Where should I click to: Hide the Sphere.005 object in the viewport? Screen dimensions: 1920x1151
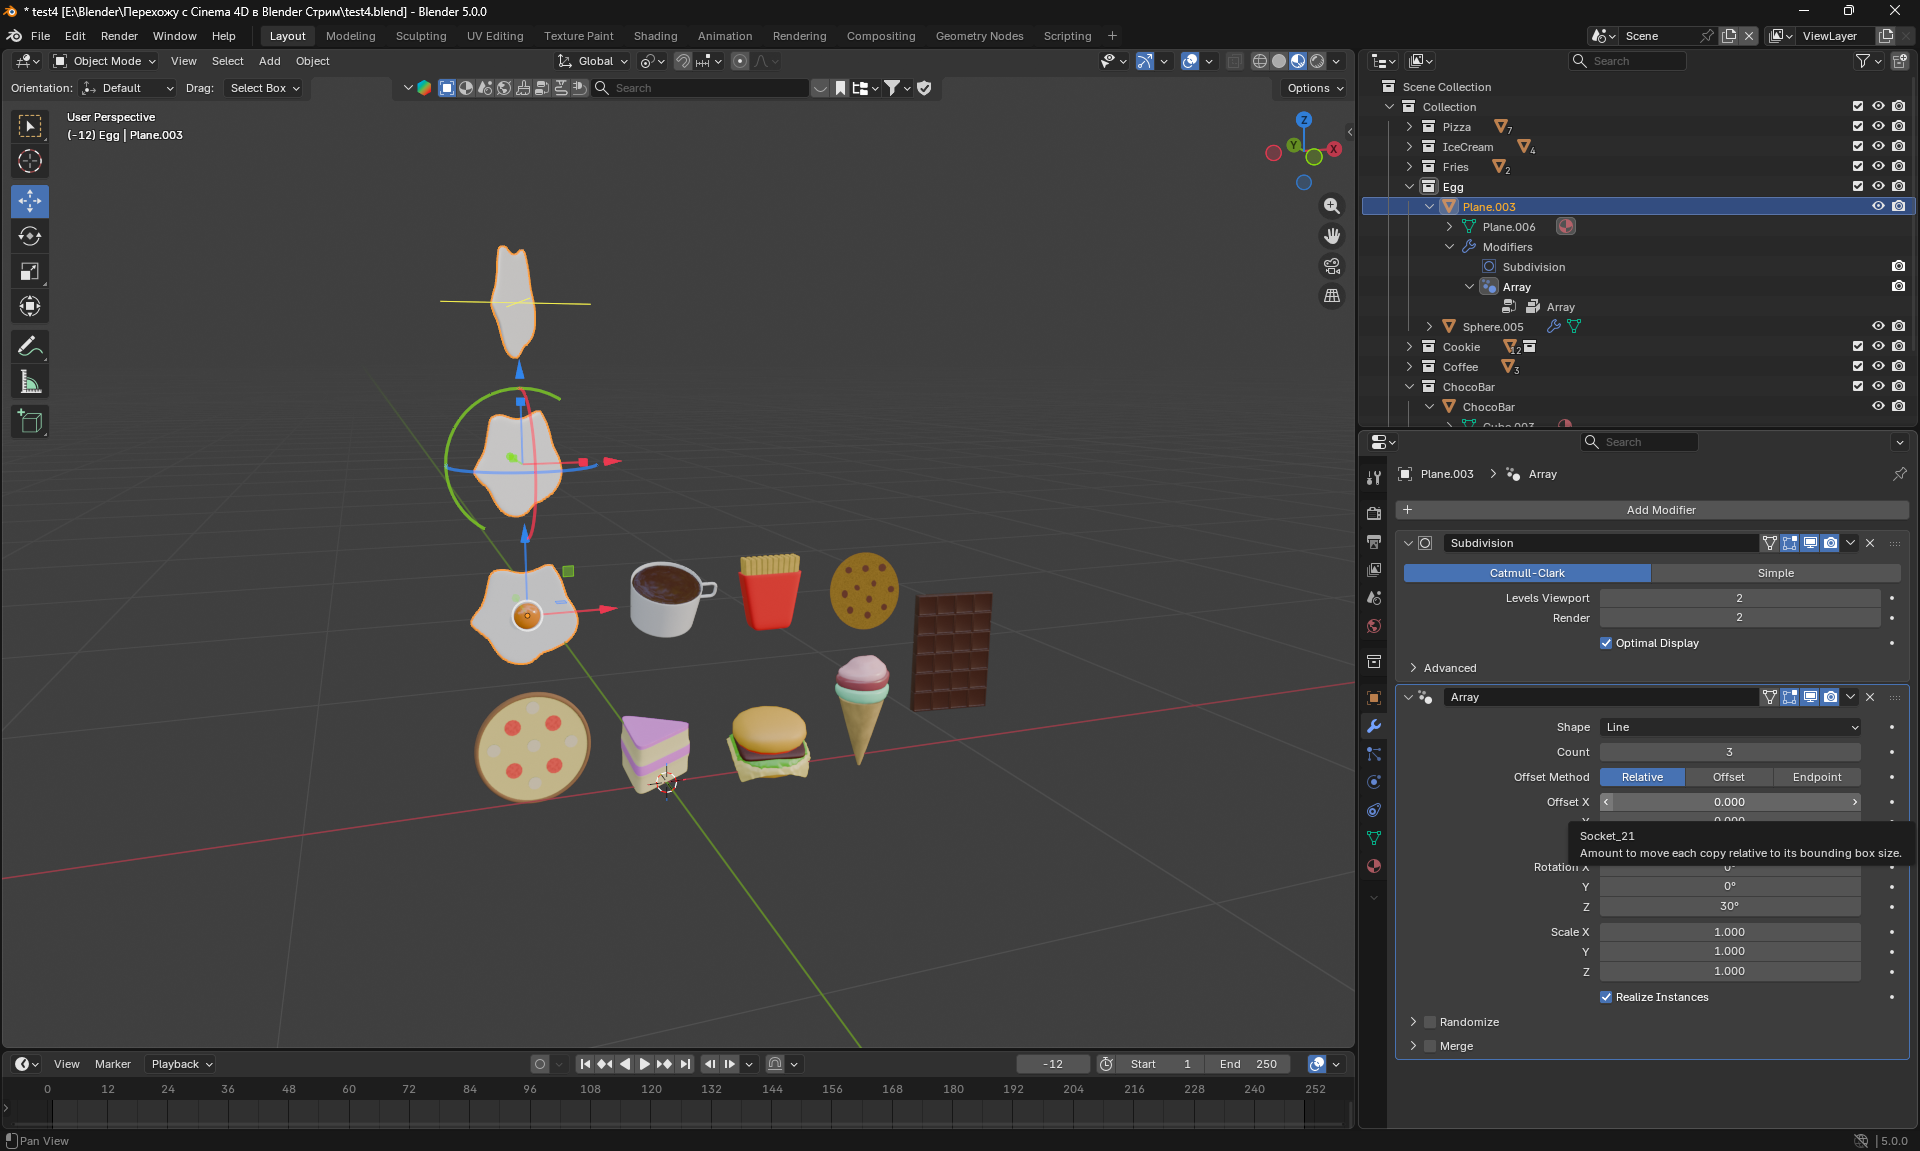point(1878,326)
